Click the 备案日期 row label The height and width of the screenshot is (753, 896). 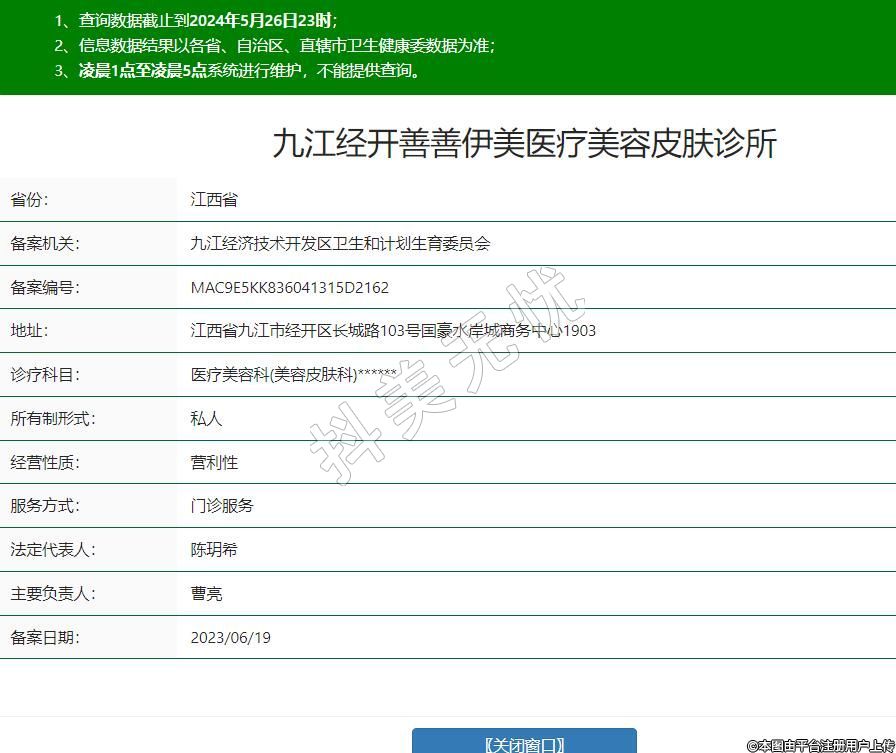pyautogui.click(x=44, y=638)
